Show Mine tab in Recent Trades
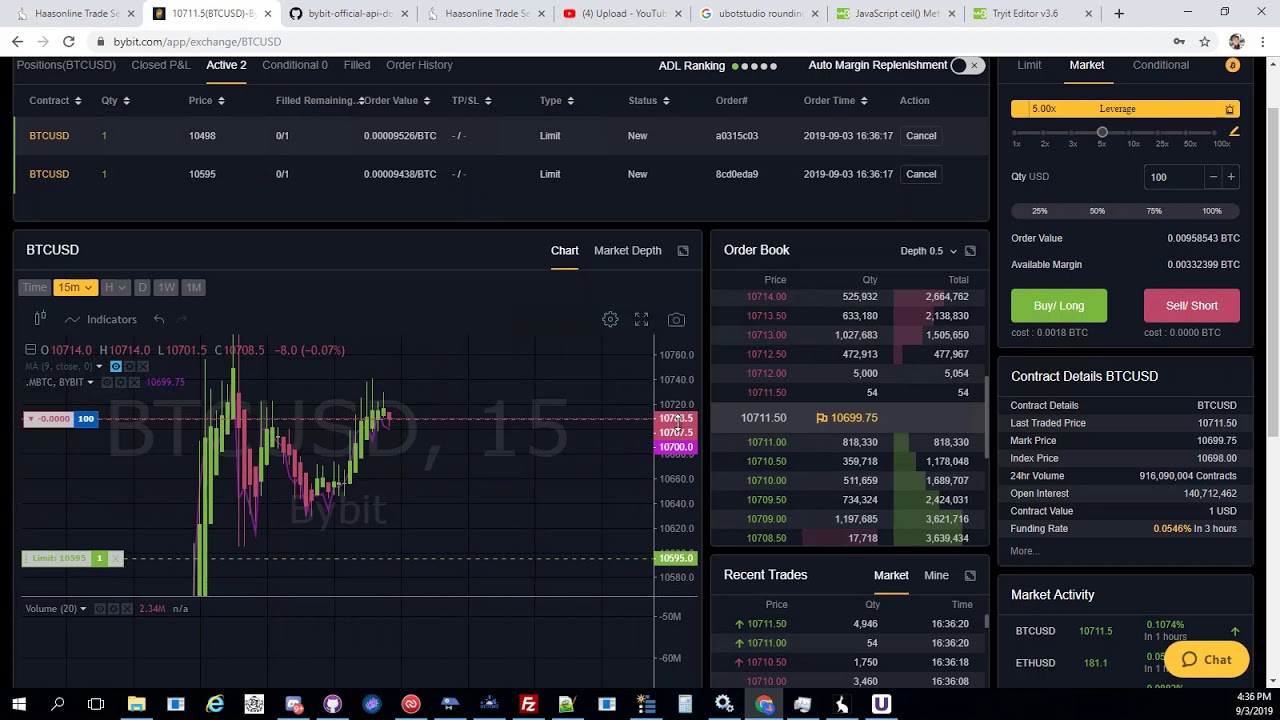The image size is (1280, 720). pos(936,576)
